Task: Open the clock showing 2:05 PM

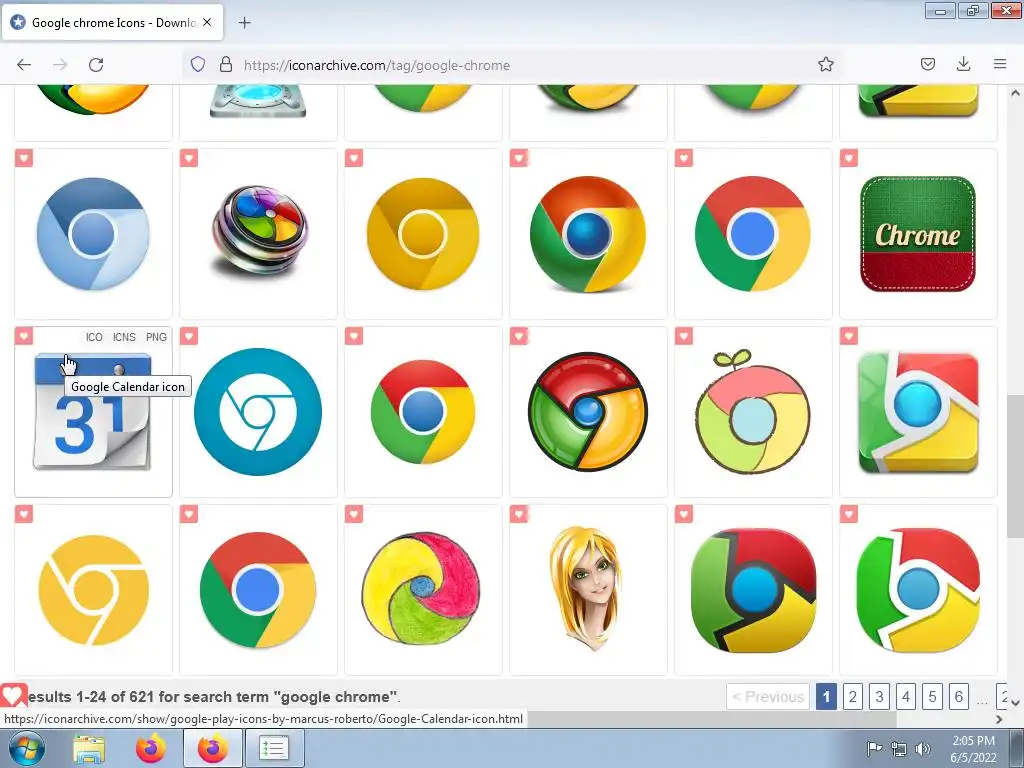Action: [973, 749]
